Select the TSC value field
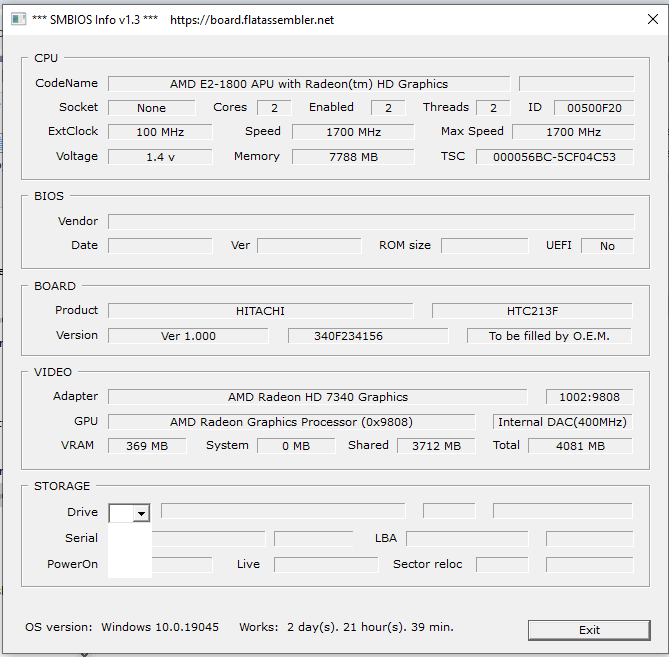The height and width of the screenshot is (657, 669). point(555,157)
